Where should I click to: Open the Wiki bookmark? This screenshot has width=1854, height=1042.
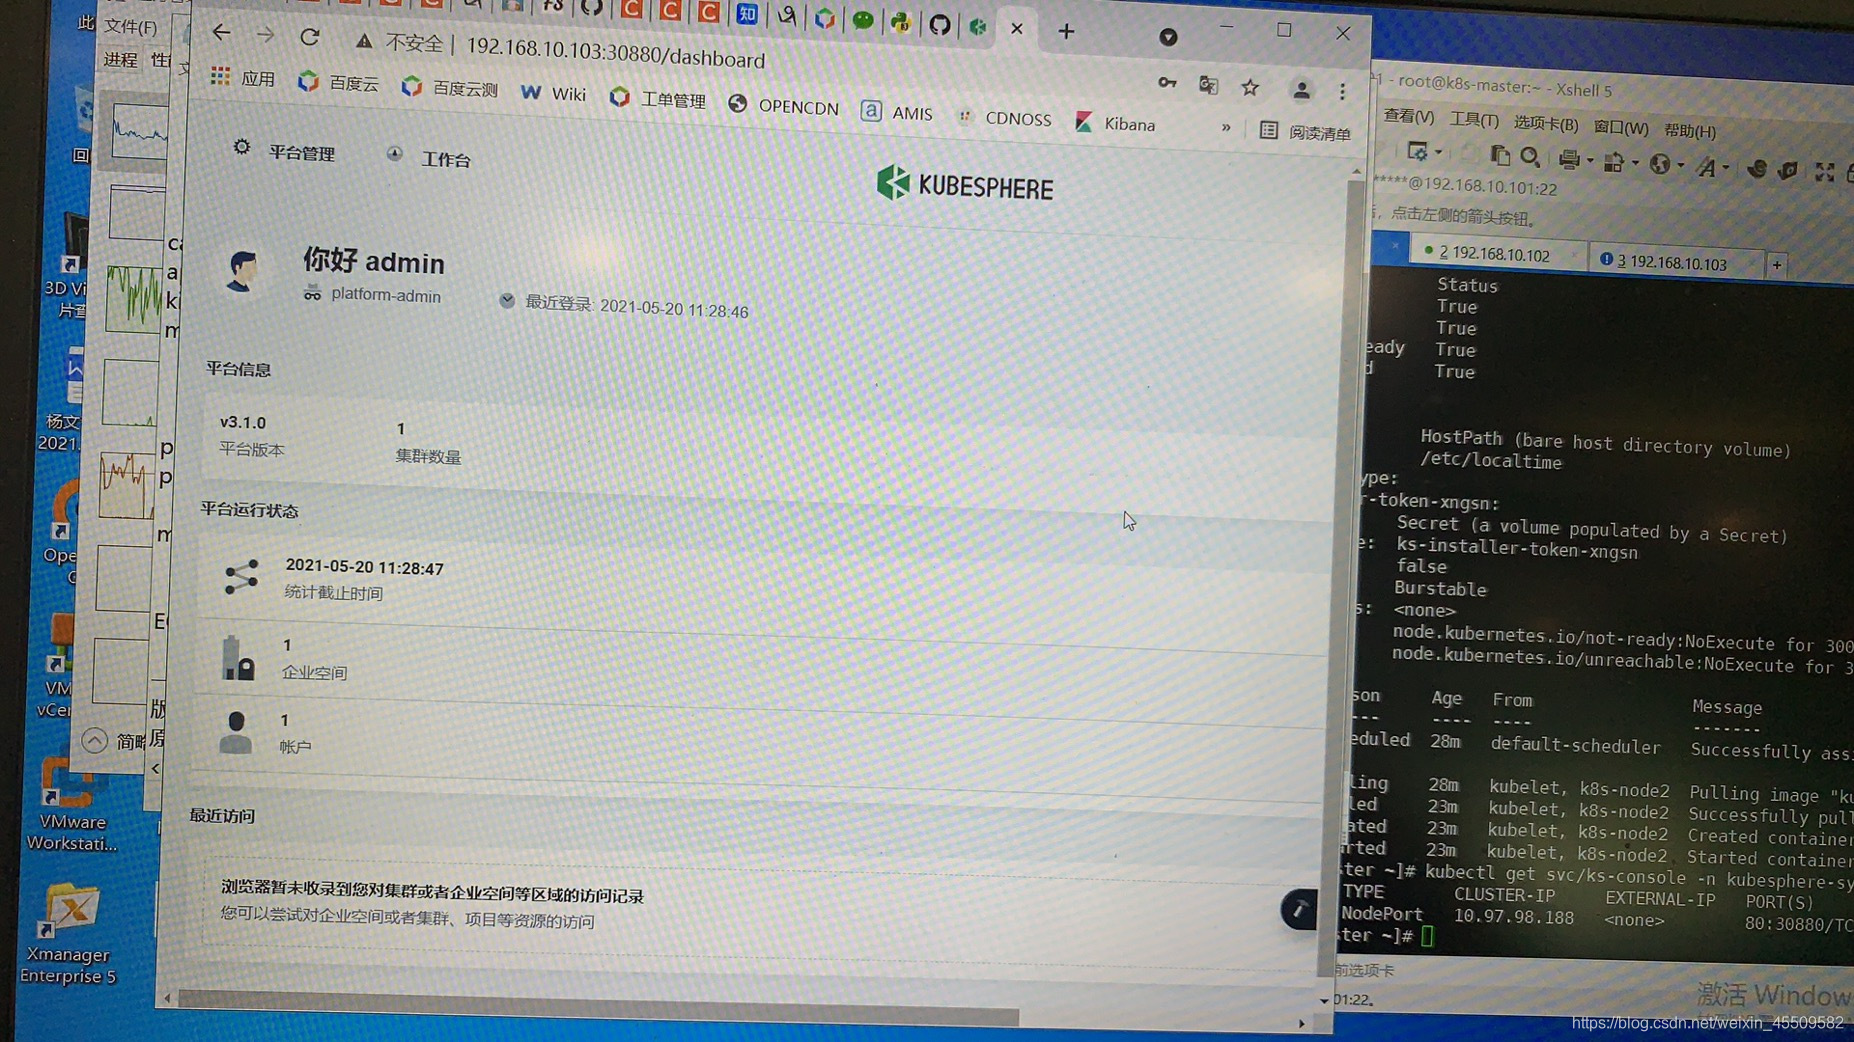553,93
